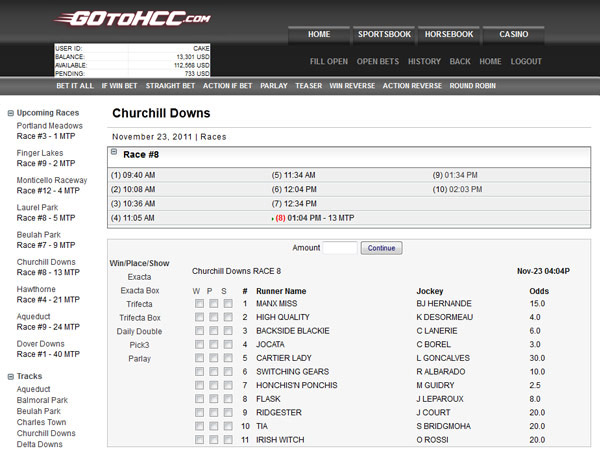The width and height of the screenshot is (600, 450).
Task: Select ROUND ROBIN menu item
Action: [x=473, y=86]
